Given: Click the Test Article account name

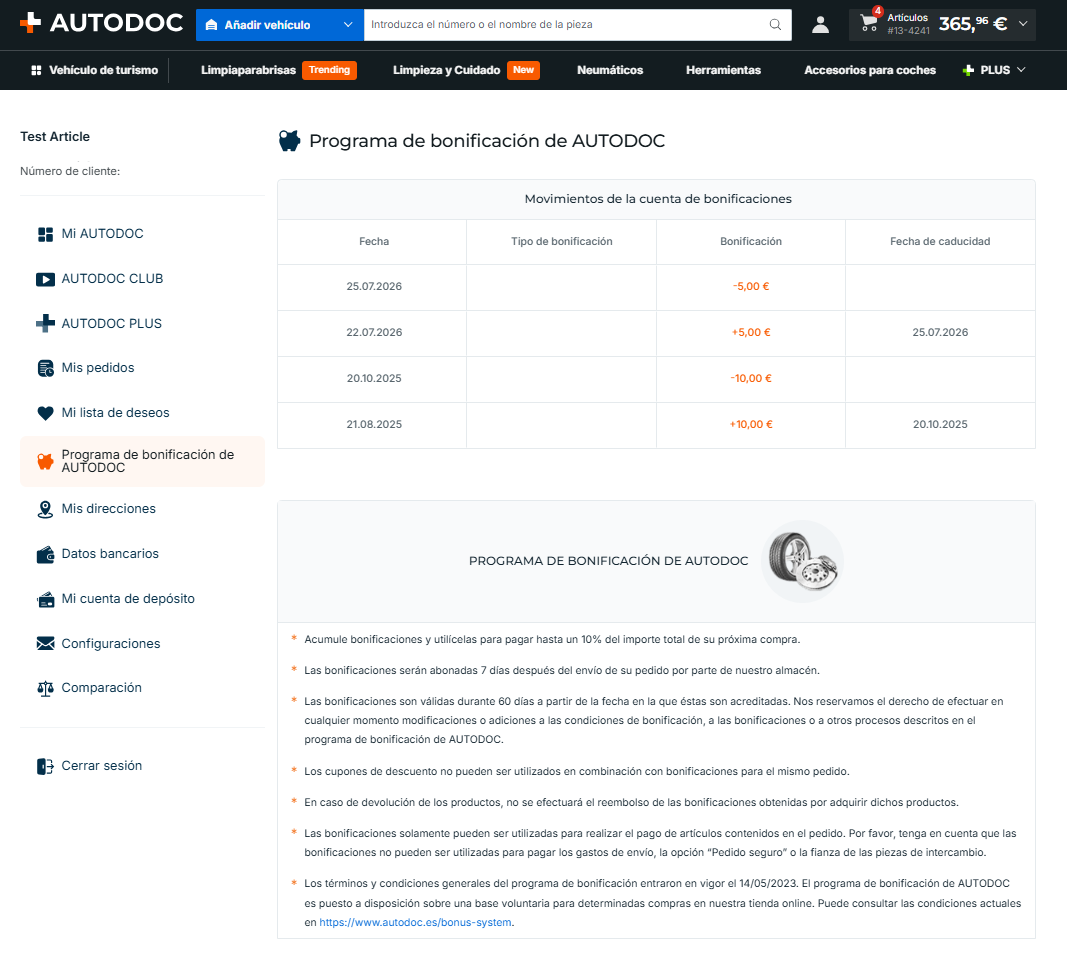Looking at the screenshot, I should coord(55,137).
